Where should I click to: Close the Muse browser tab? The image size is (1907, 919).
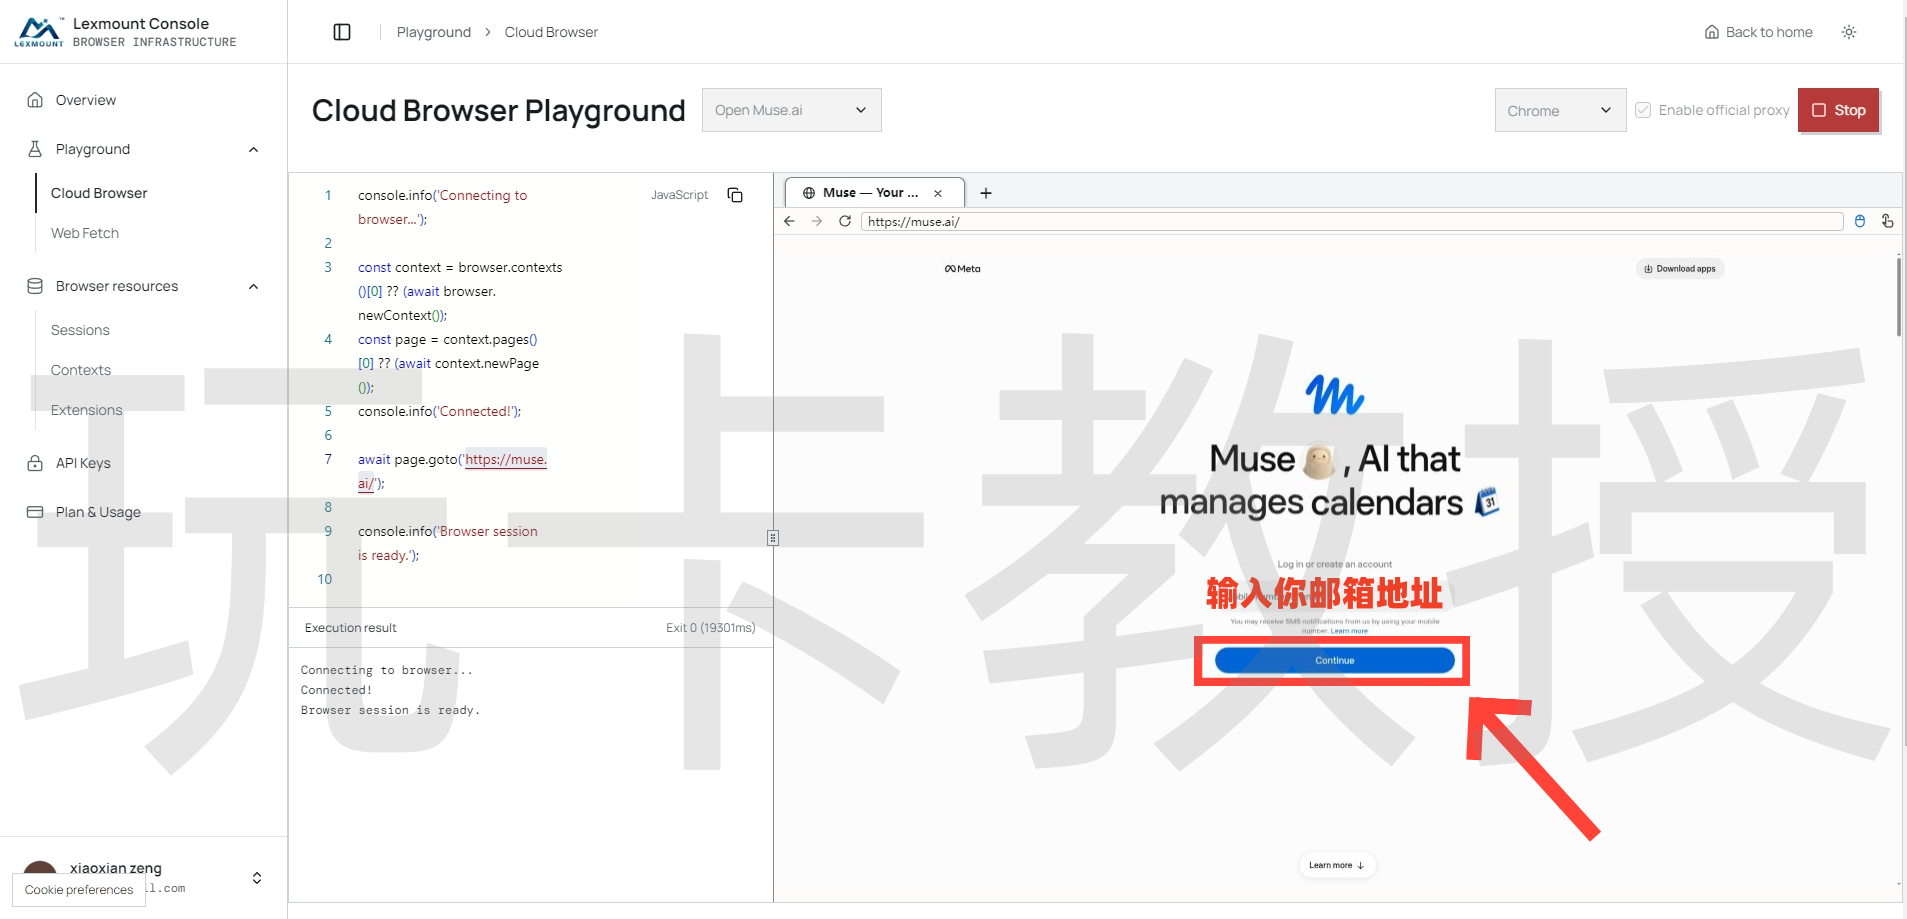[x=938, y=193]
